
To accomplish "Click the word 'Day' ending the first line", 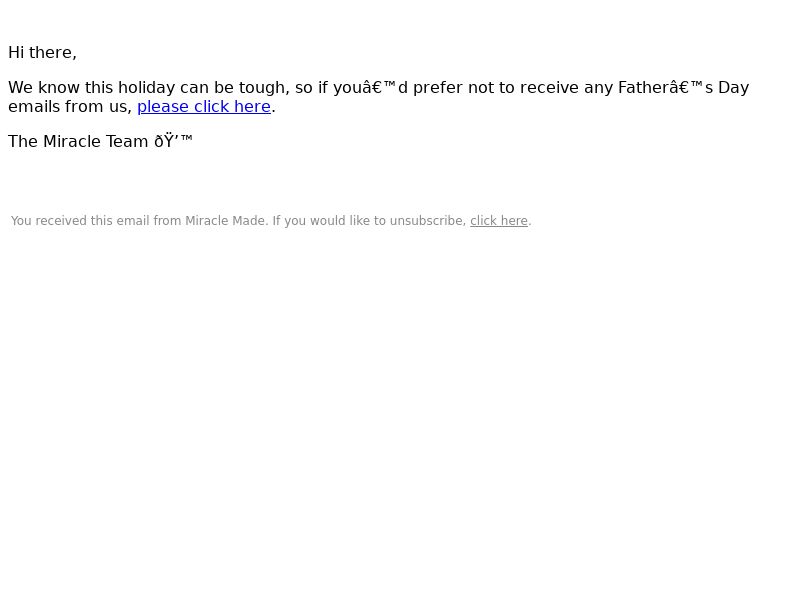I will [x=733, y=87].
